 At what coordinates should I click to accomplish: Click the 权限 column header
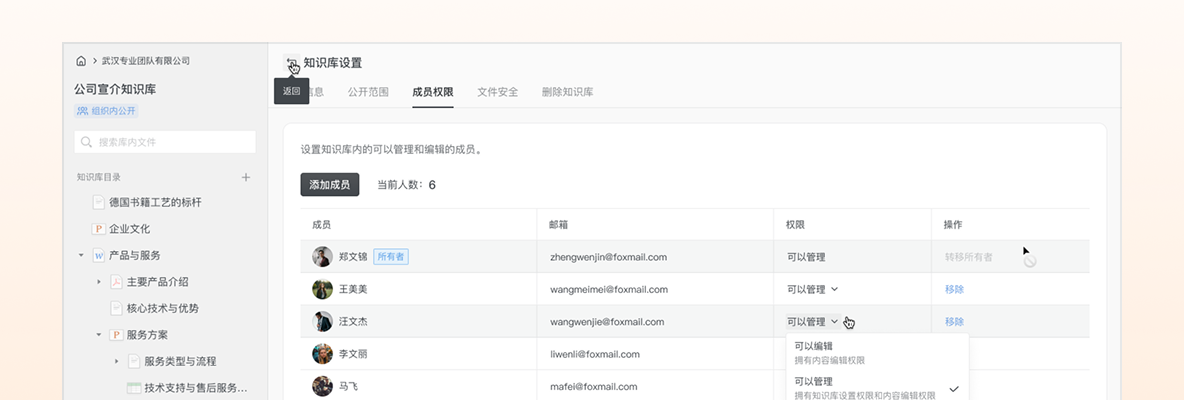(795, 225)
